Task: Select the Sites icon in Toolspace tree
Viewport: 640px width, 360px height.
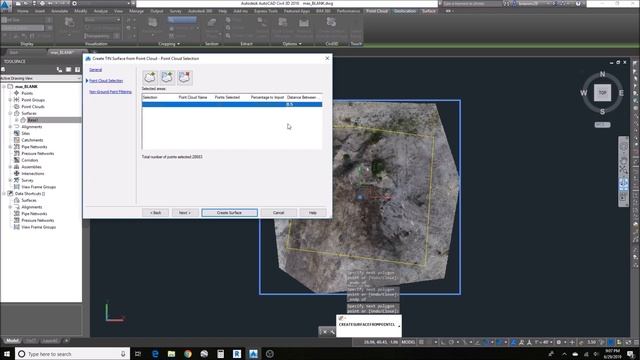Action: pyautogui.click(x=17, y=133)
